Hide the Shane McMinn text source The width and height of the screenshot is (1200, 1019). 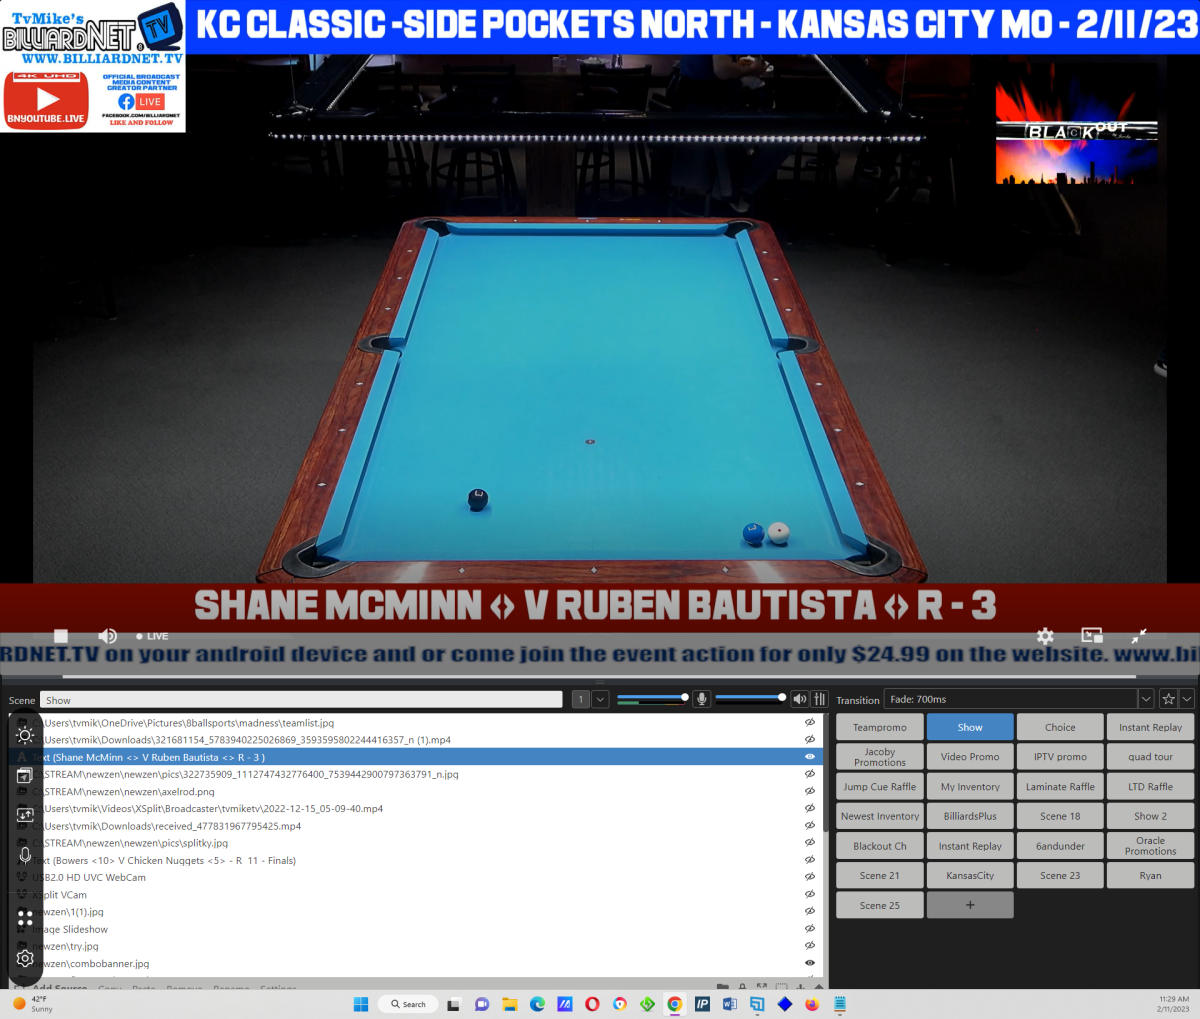pos(810,757)
